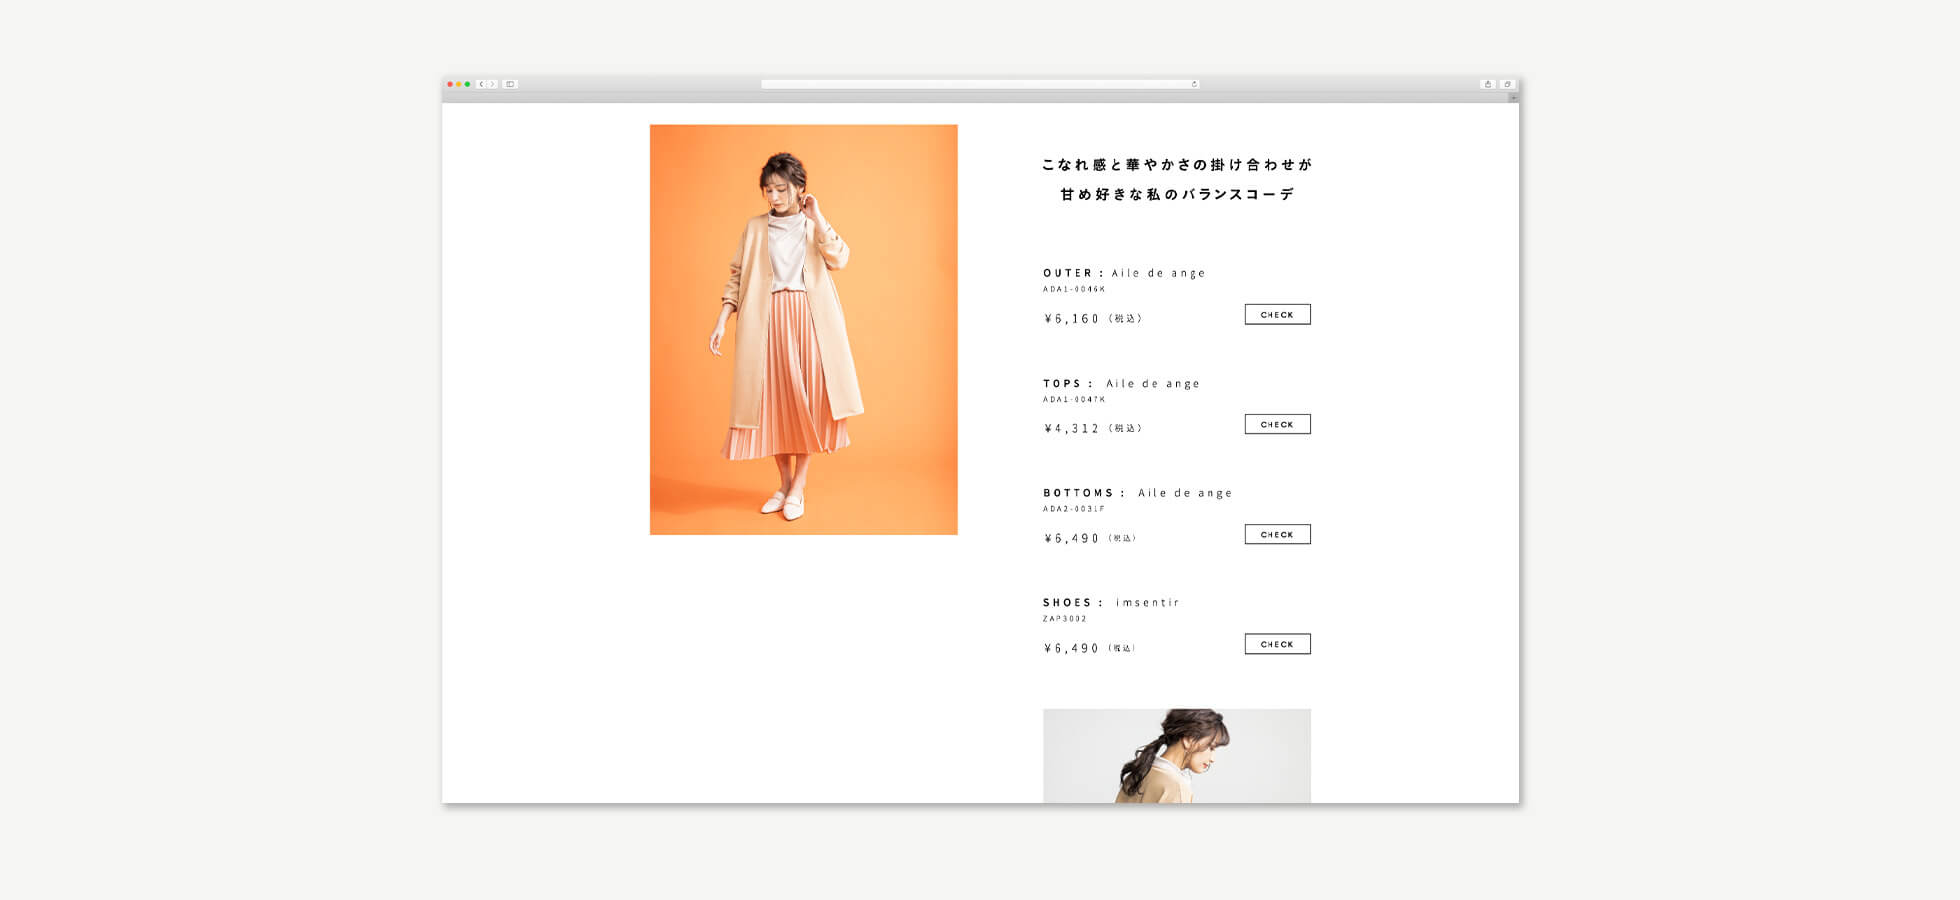Image resolution: width=1960 pixels, height=900 pixels.
Task: Select product code ZAP3002
Action: [x=1065, y=619]
